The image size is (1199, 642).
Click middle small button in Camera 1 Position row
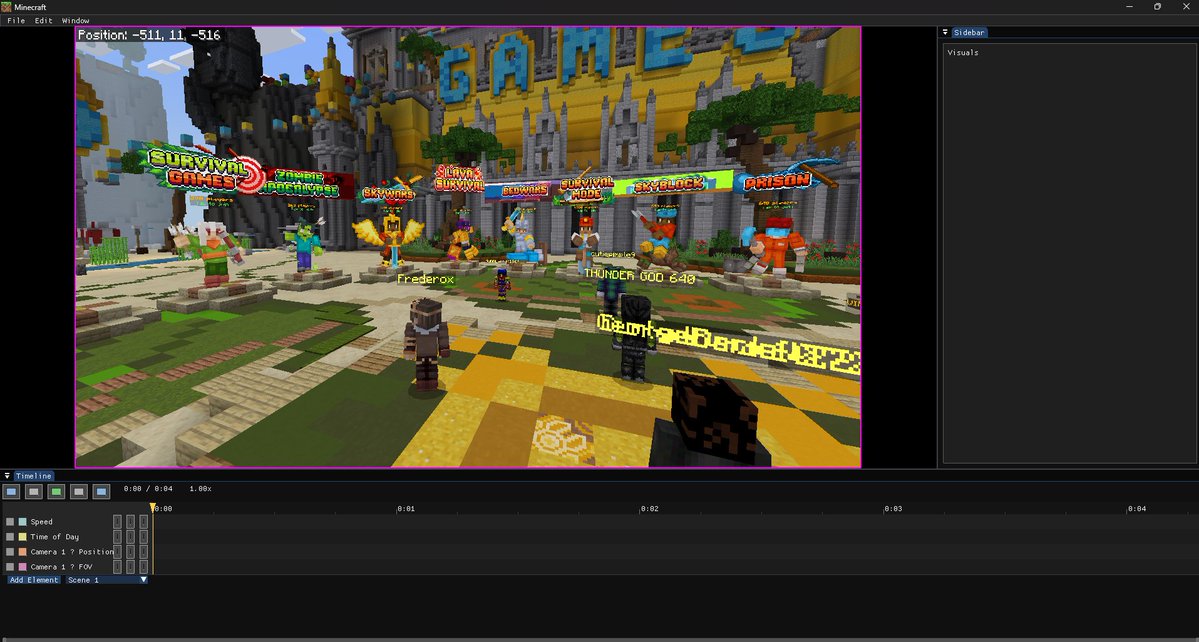pos(131,552)
